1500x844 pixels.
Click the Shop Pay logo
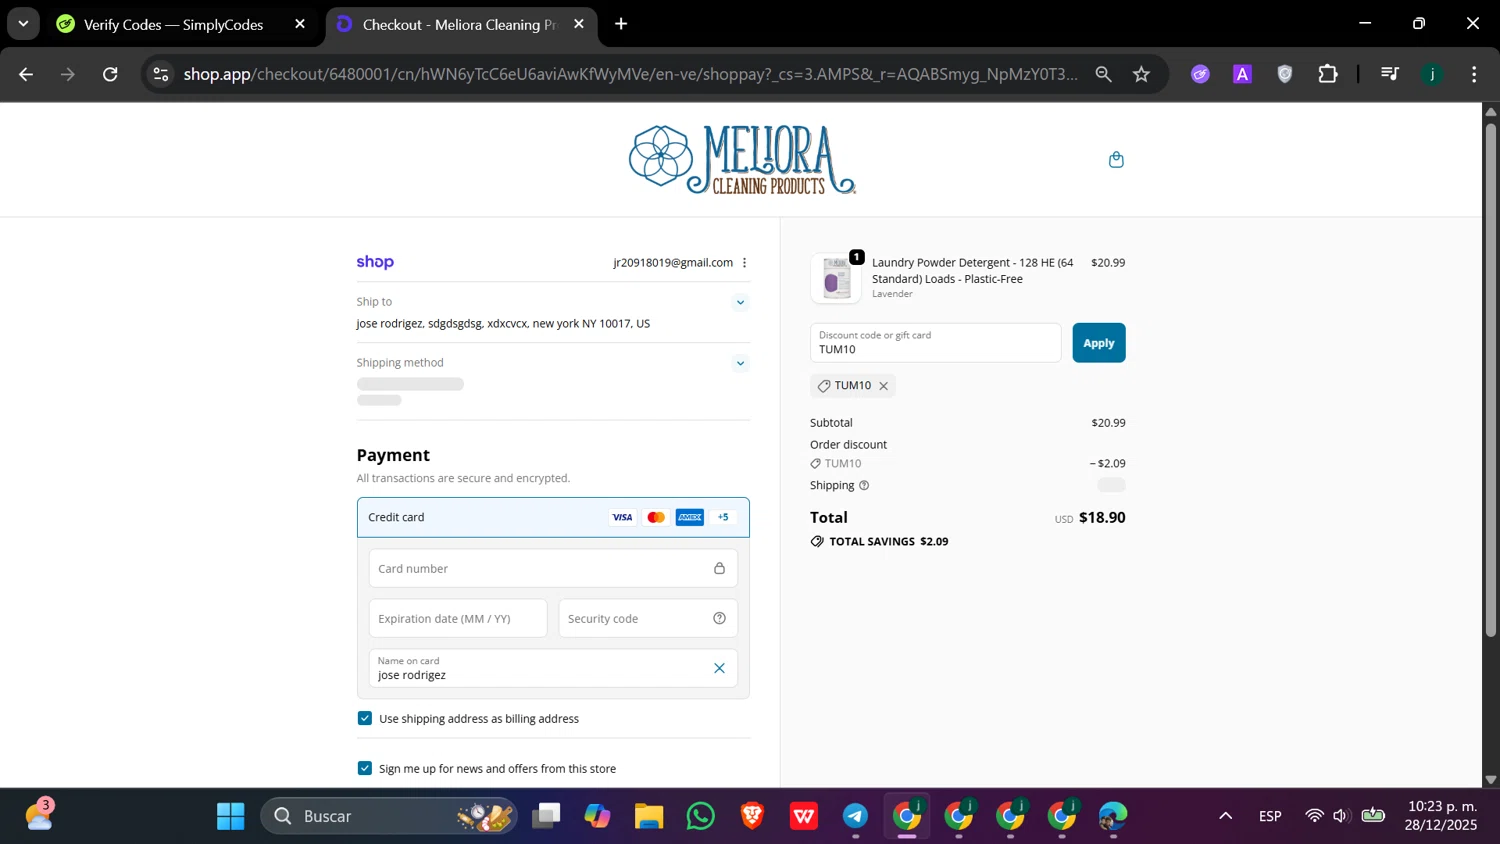tap(375, 262)
